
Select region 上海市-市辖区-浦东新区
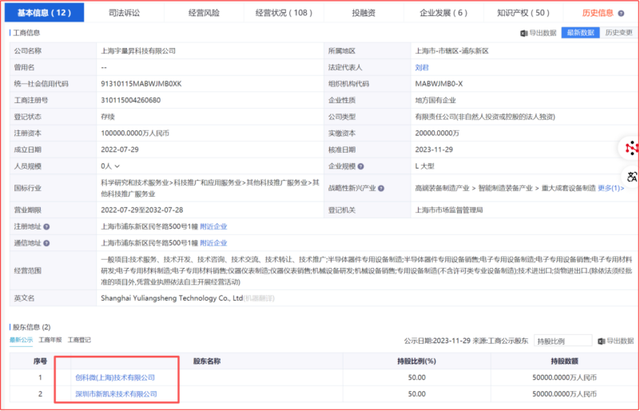pyautogui.click(x=452, y=51)
